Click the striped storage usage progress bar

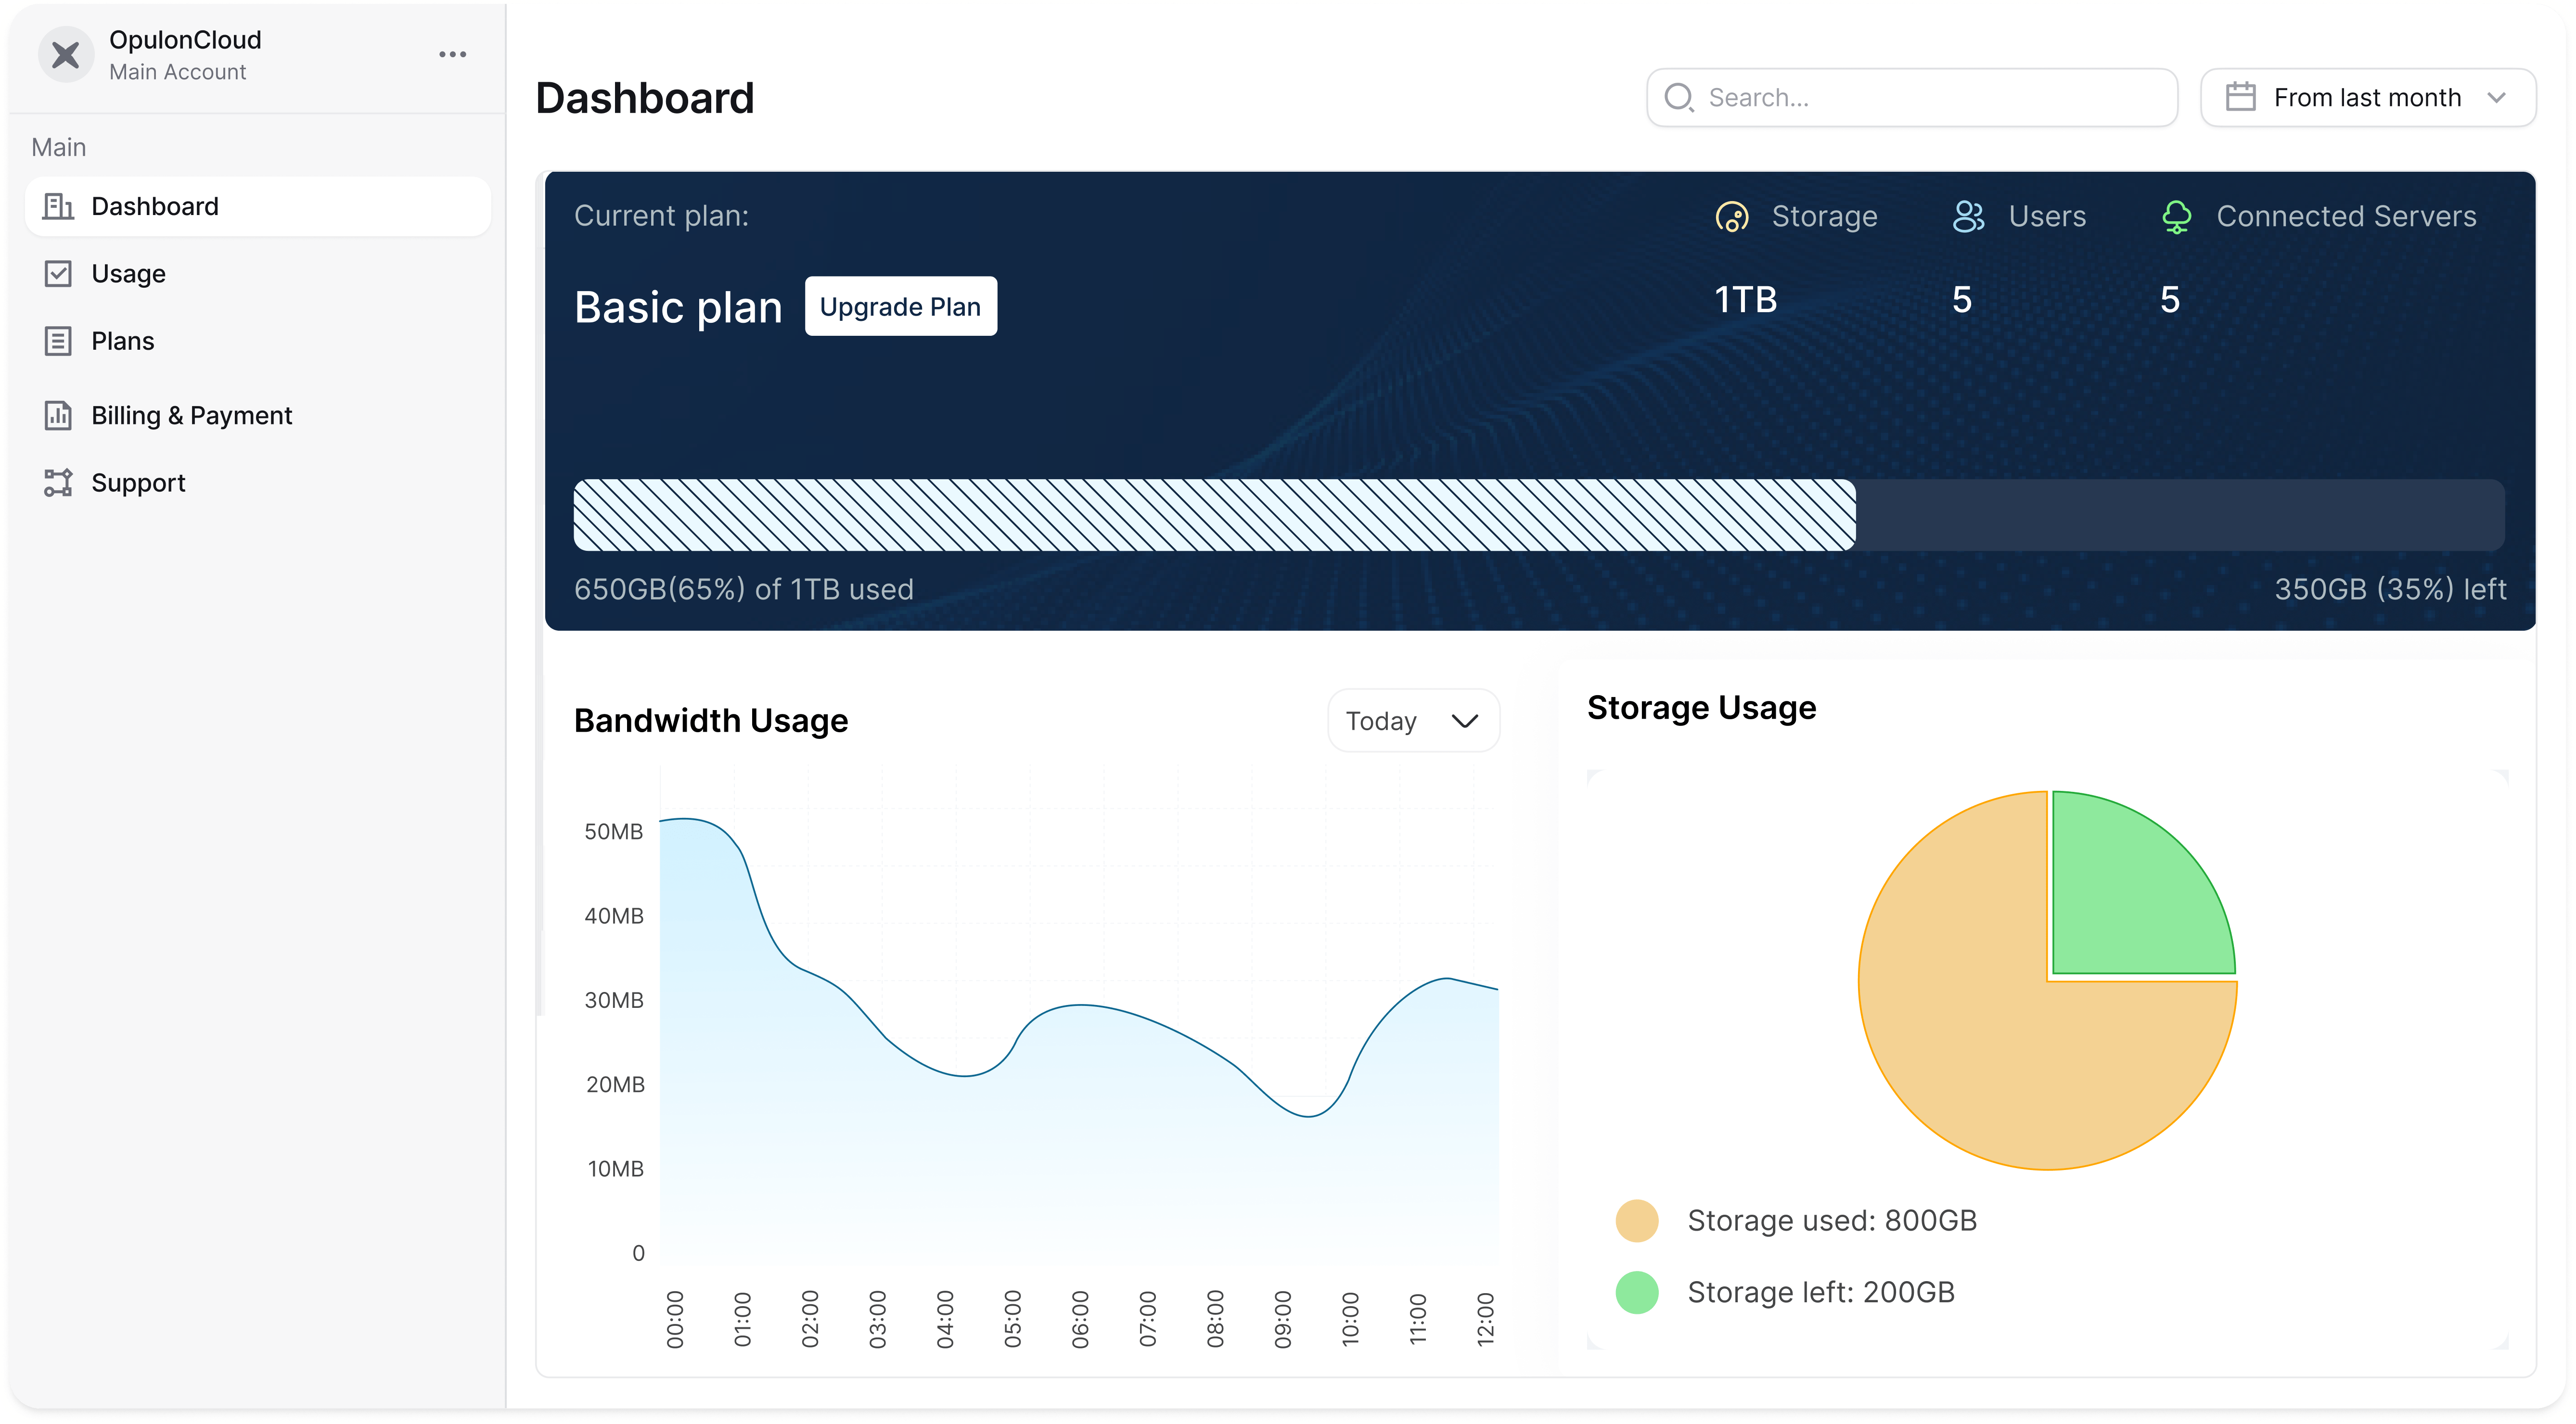pos(1214,515)
